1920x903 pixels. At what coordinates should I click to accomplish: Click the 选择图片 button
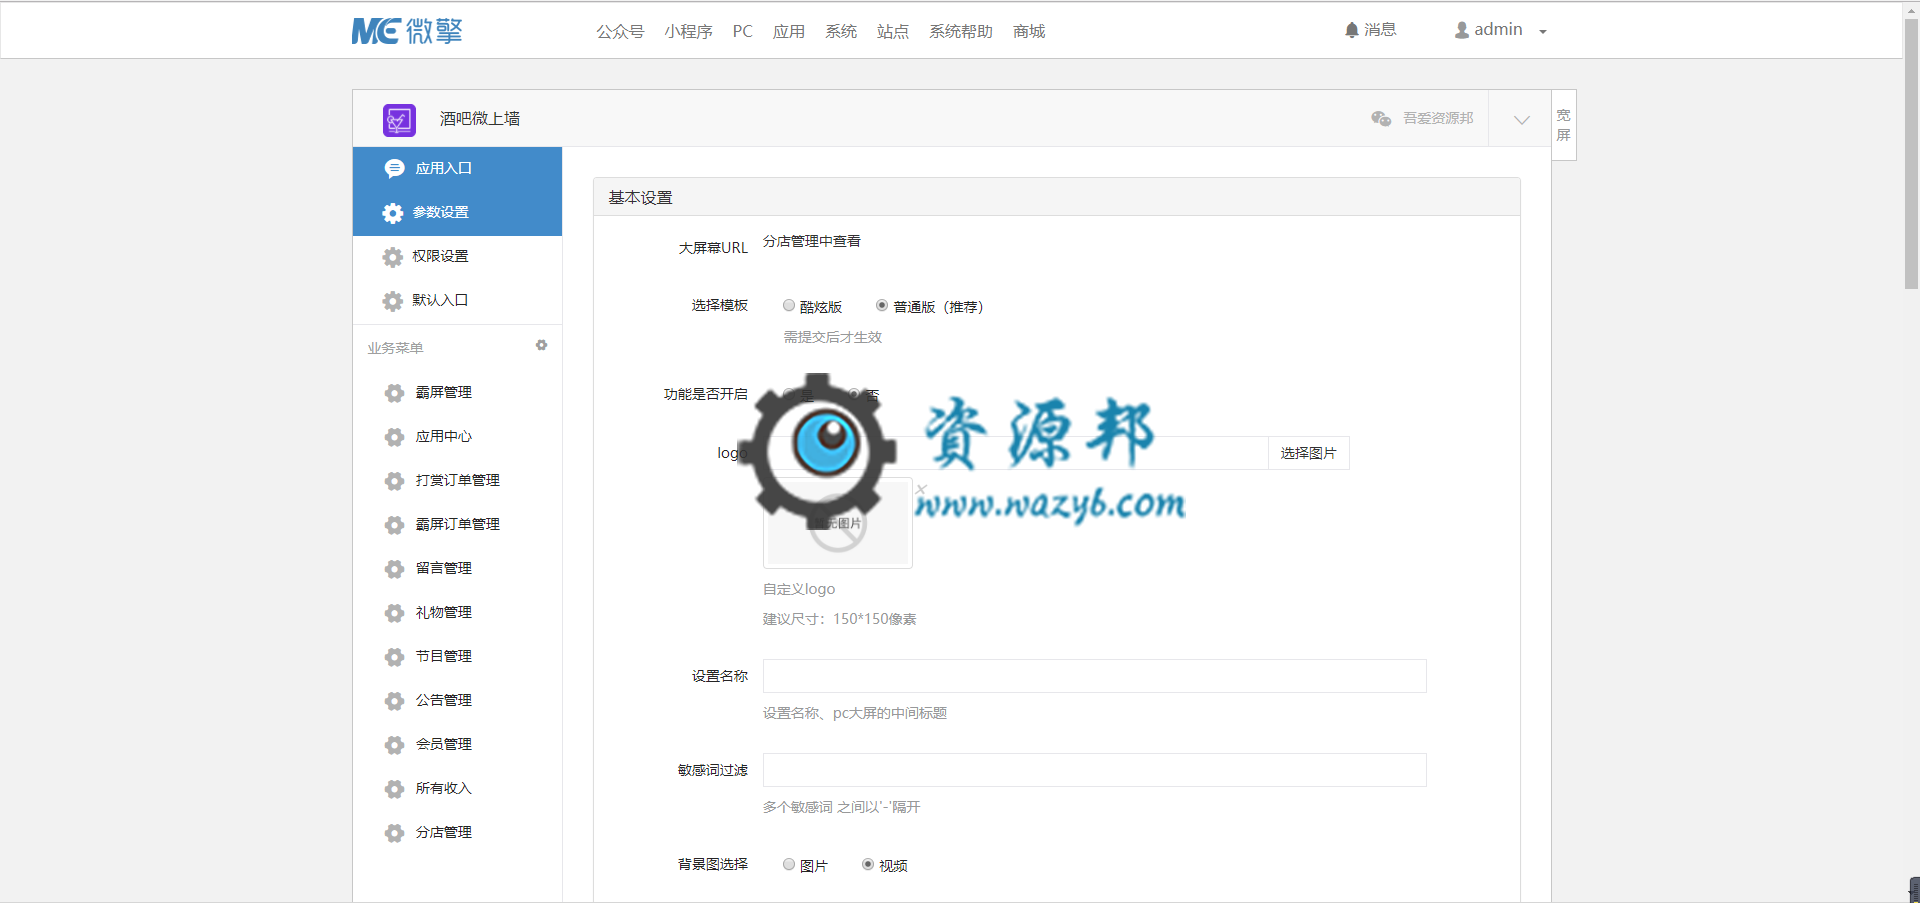(1309, 453)
